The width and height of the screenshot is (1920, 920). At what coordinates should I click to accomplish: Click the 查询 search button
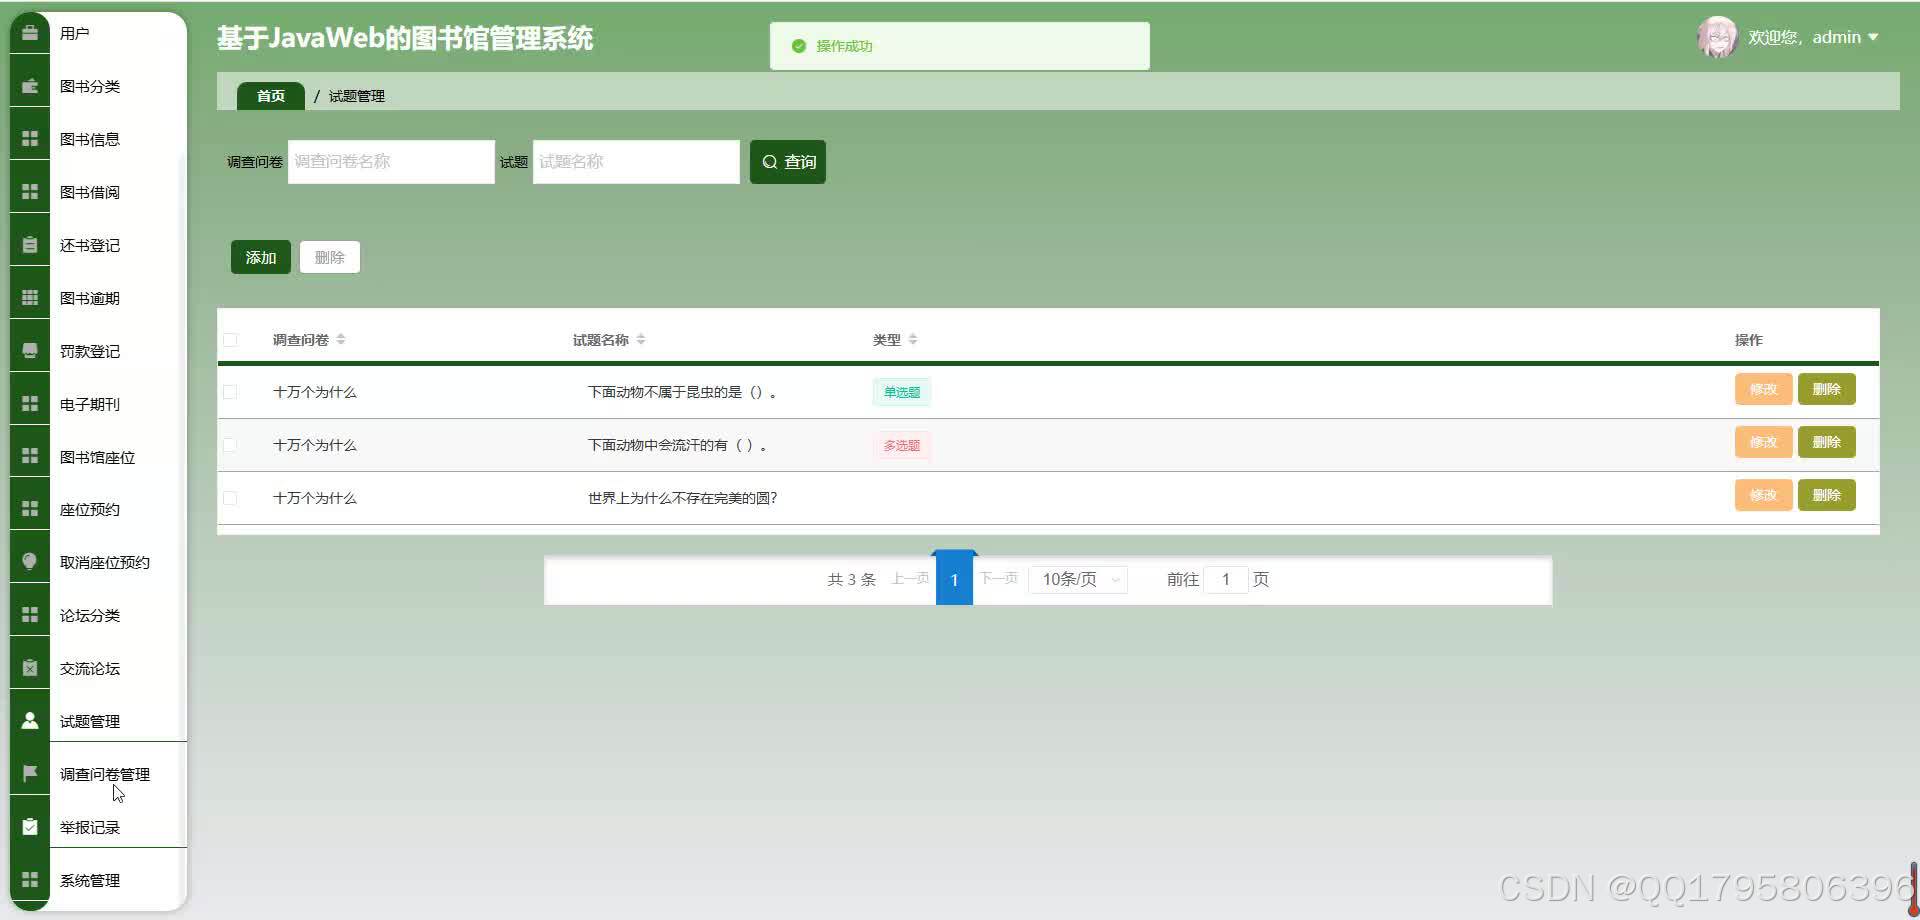(x=787, y=161)
